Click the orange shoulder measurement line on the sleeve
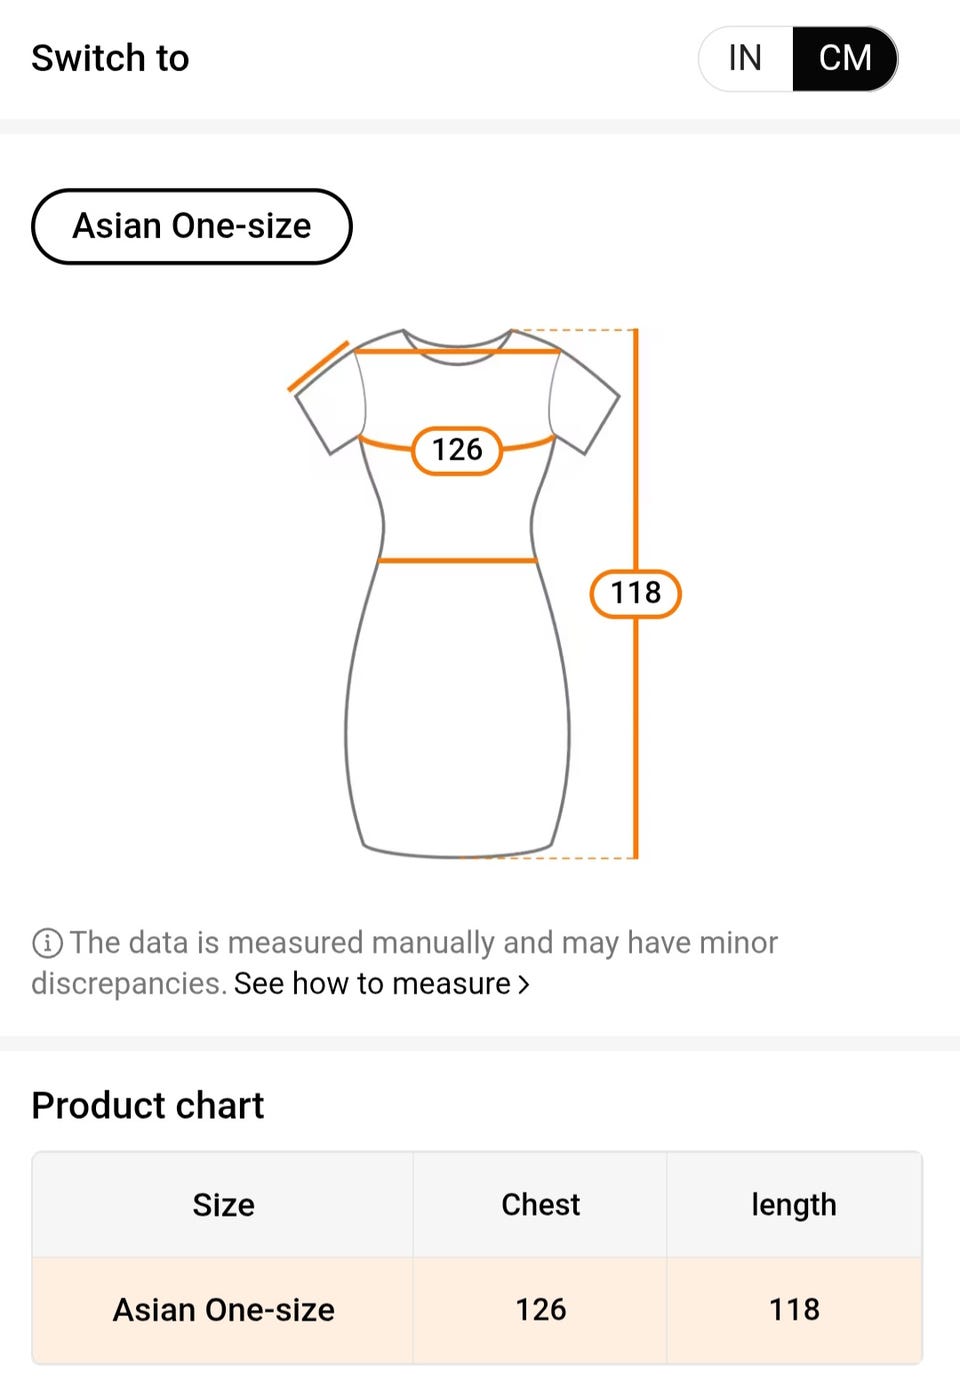960x1380 pixels. coord(319,366)
